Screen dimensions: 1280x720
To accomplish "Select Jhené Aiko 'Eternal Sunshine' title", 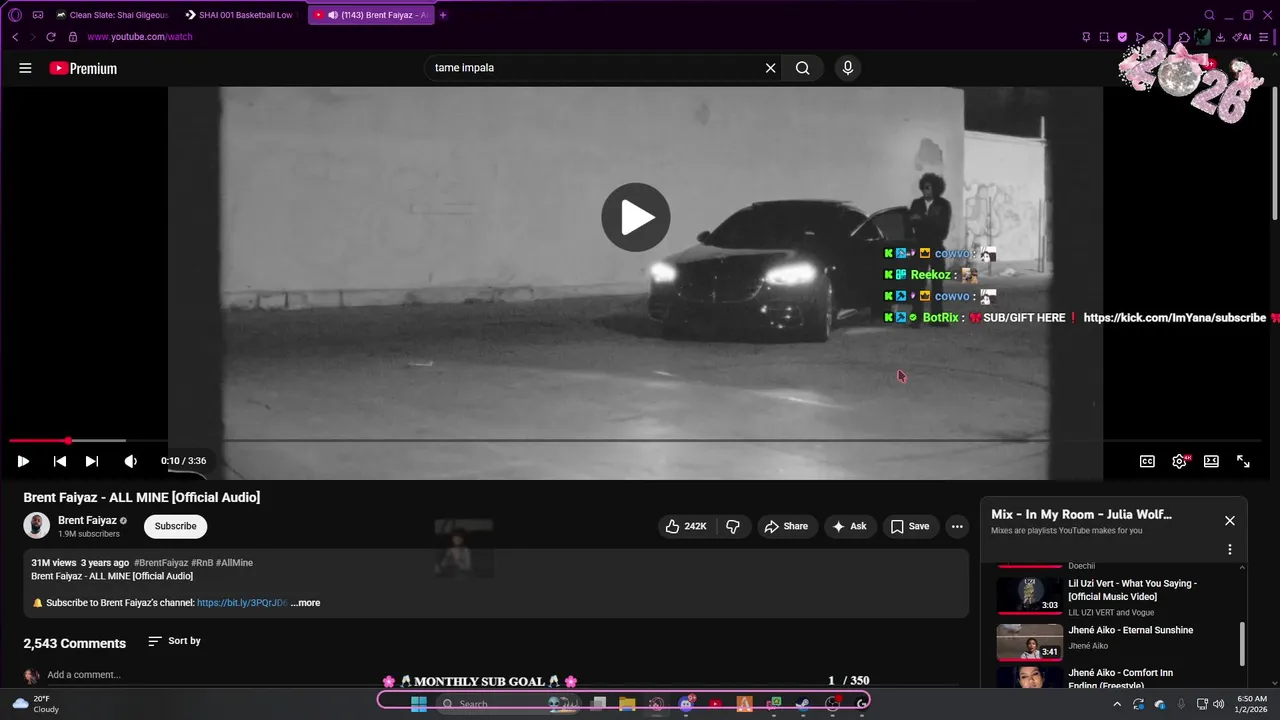I will (x=1130, y=630).
